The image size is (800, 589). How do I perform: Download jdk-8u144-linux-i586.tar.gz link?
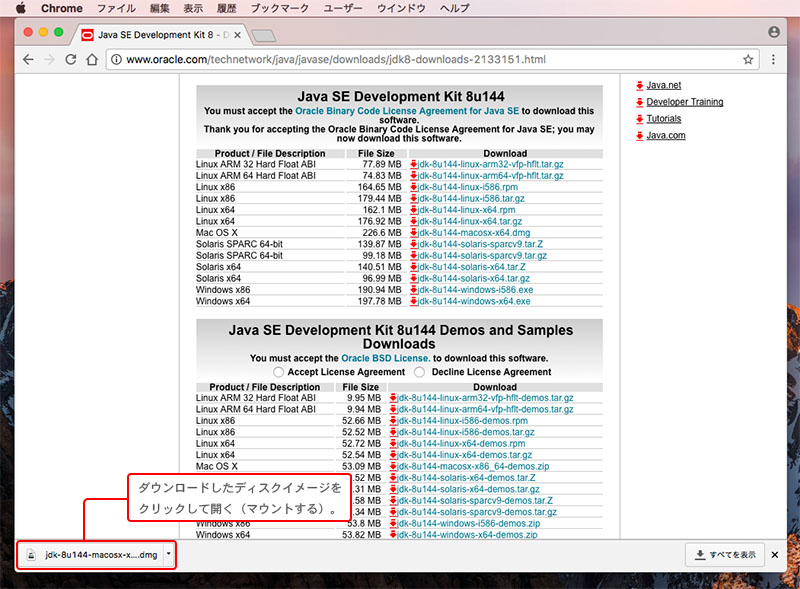471,199
